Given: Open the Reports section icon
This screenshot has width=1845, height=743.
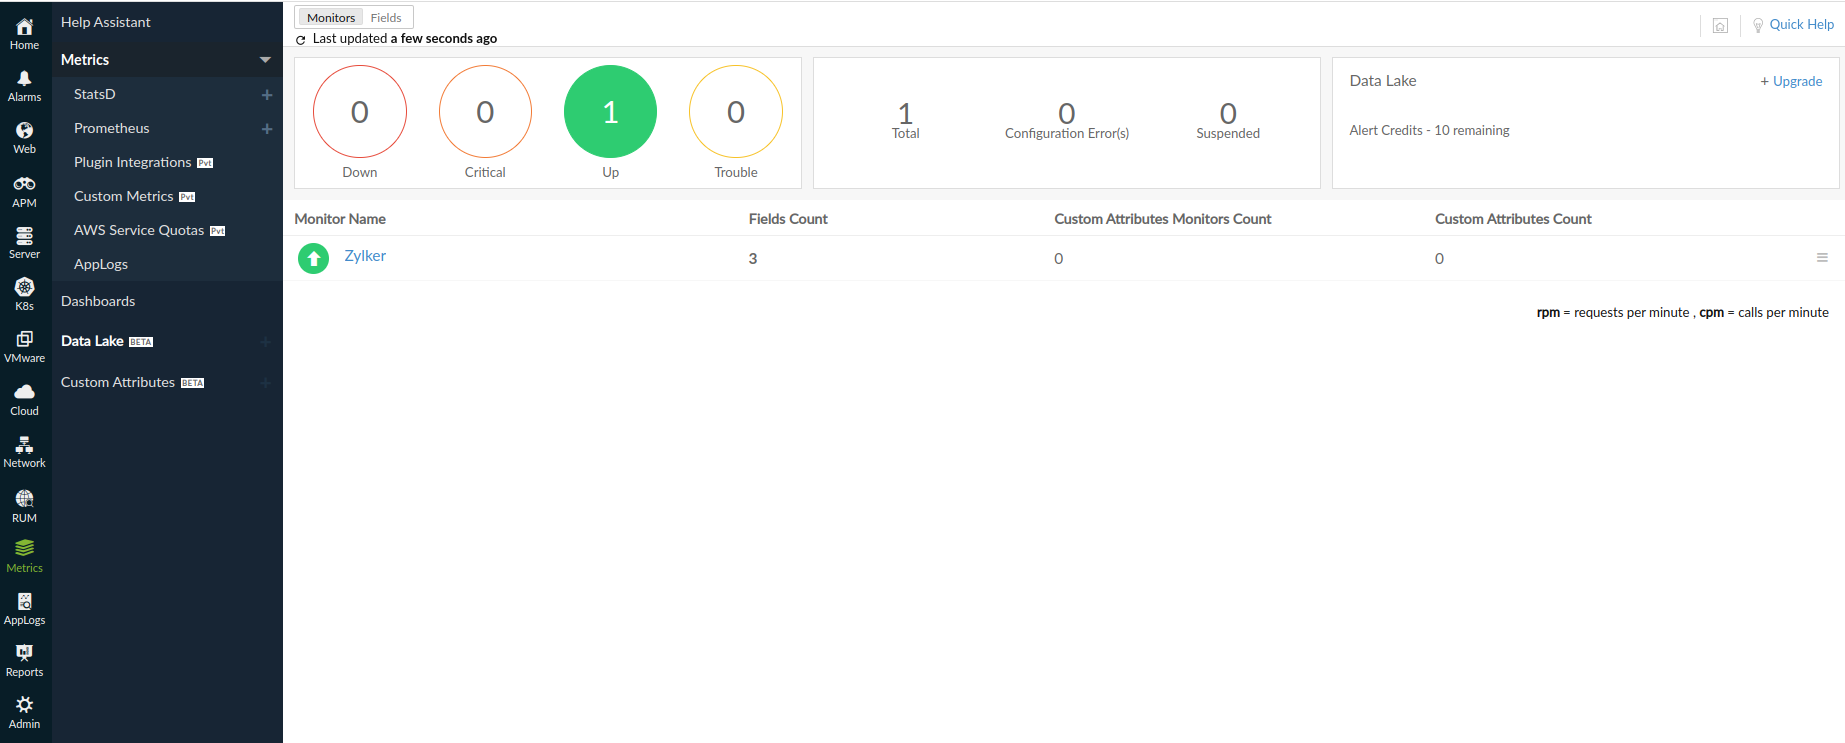Looking at the screenshot, I should click(x=24, y=661).
